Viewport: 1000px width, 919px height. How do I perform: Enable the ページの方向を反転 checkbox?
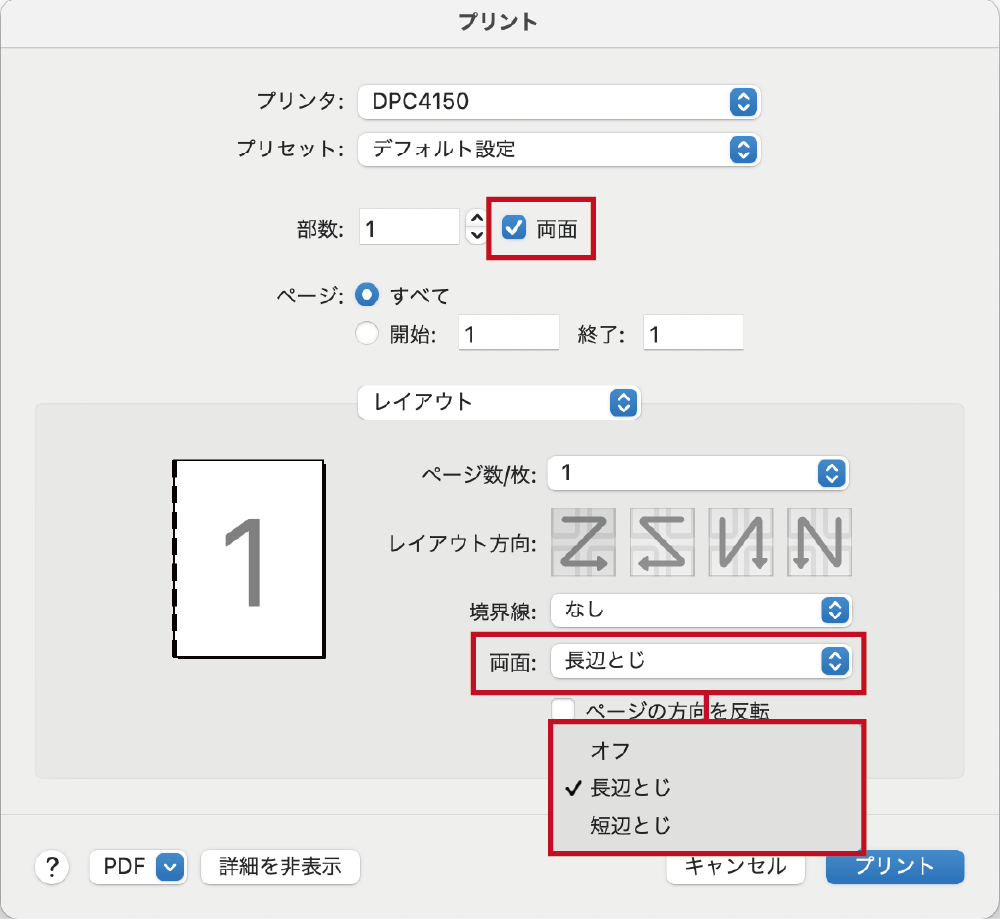coord(564,710)
